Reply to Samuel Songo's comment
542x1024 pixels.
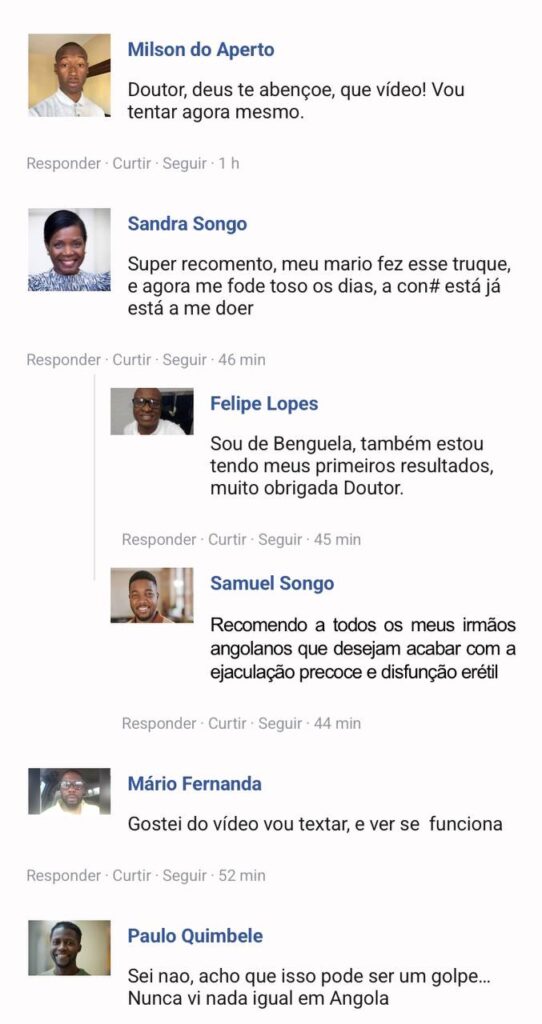tap(159, 723)
